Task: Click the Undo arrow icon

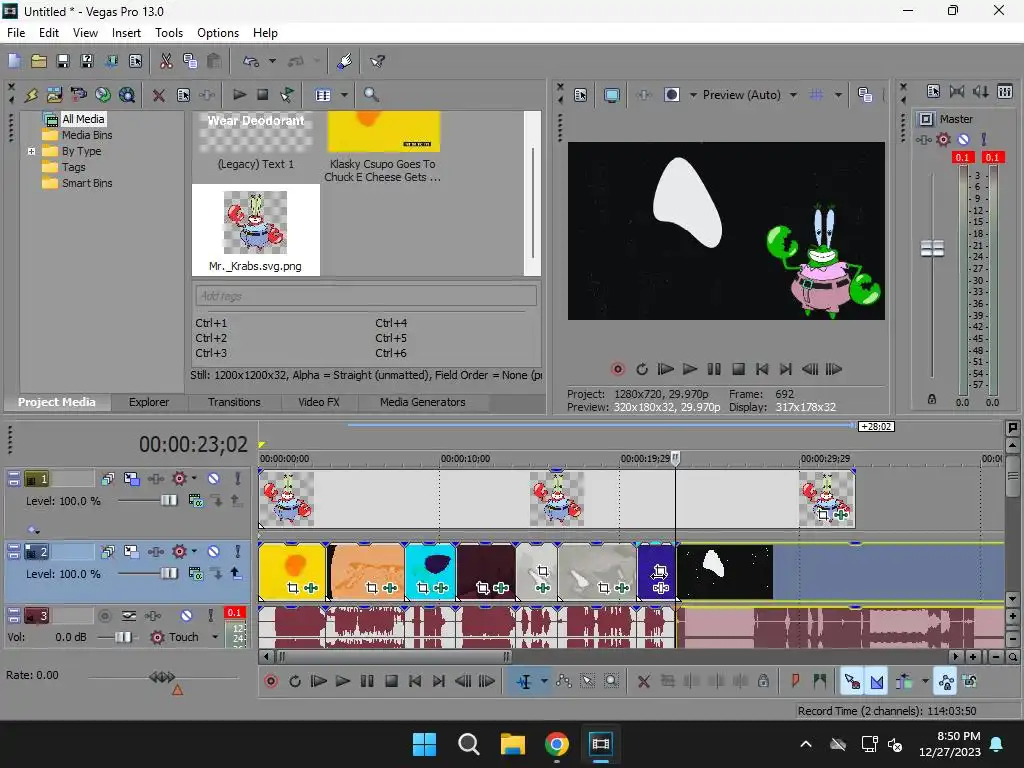Action: click(x=251, y=61)
